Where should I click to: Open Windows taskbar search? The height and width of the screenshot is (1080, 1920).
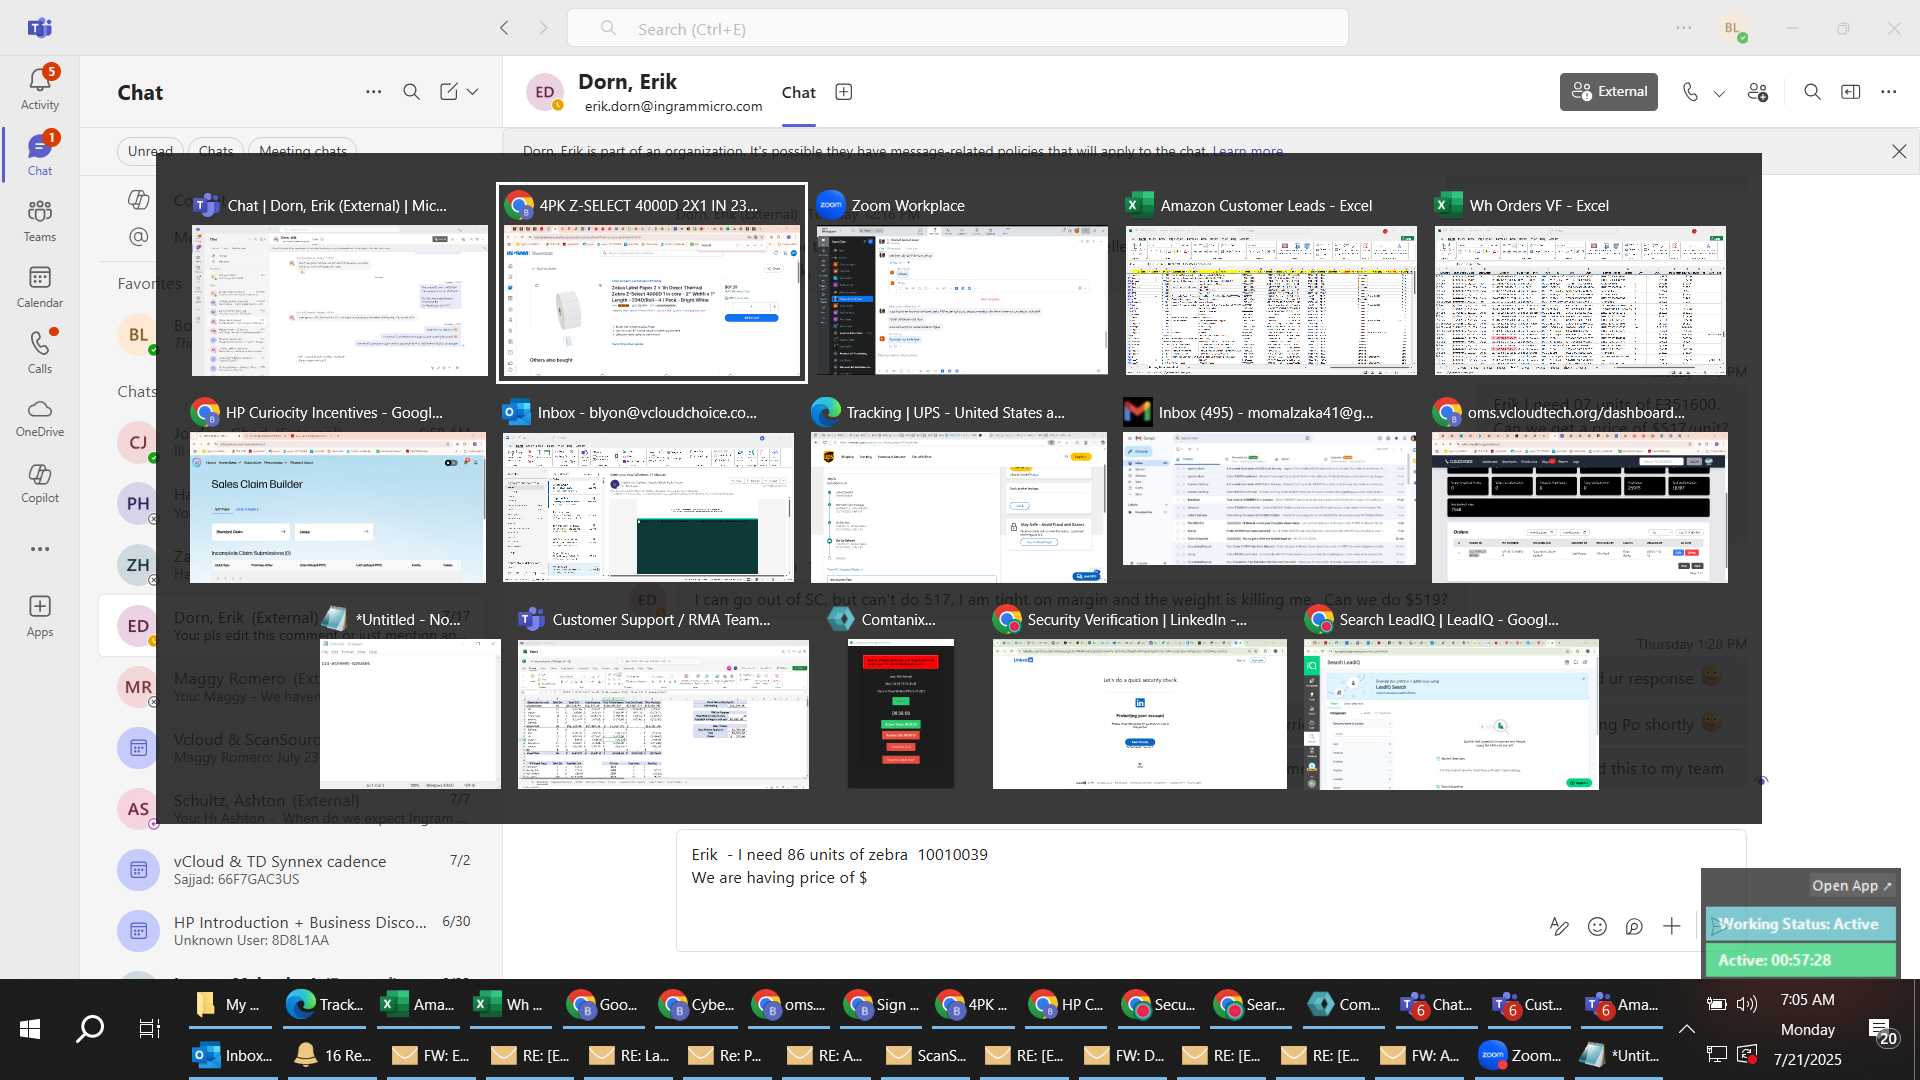click(x=90, y=1028)
